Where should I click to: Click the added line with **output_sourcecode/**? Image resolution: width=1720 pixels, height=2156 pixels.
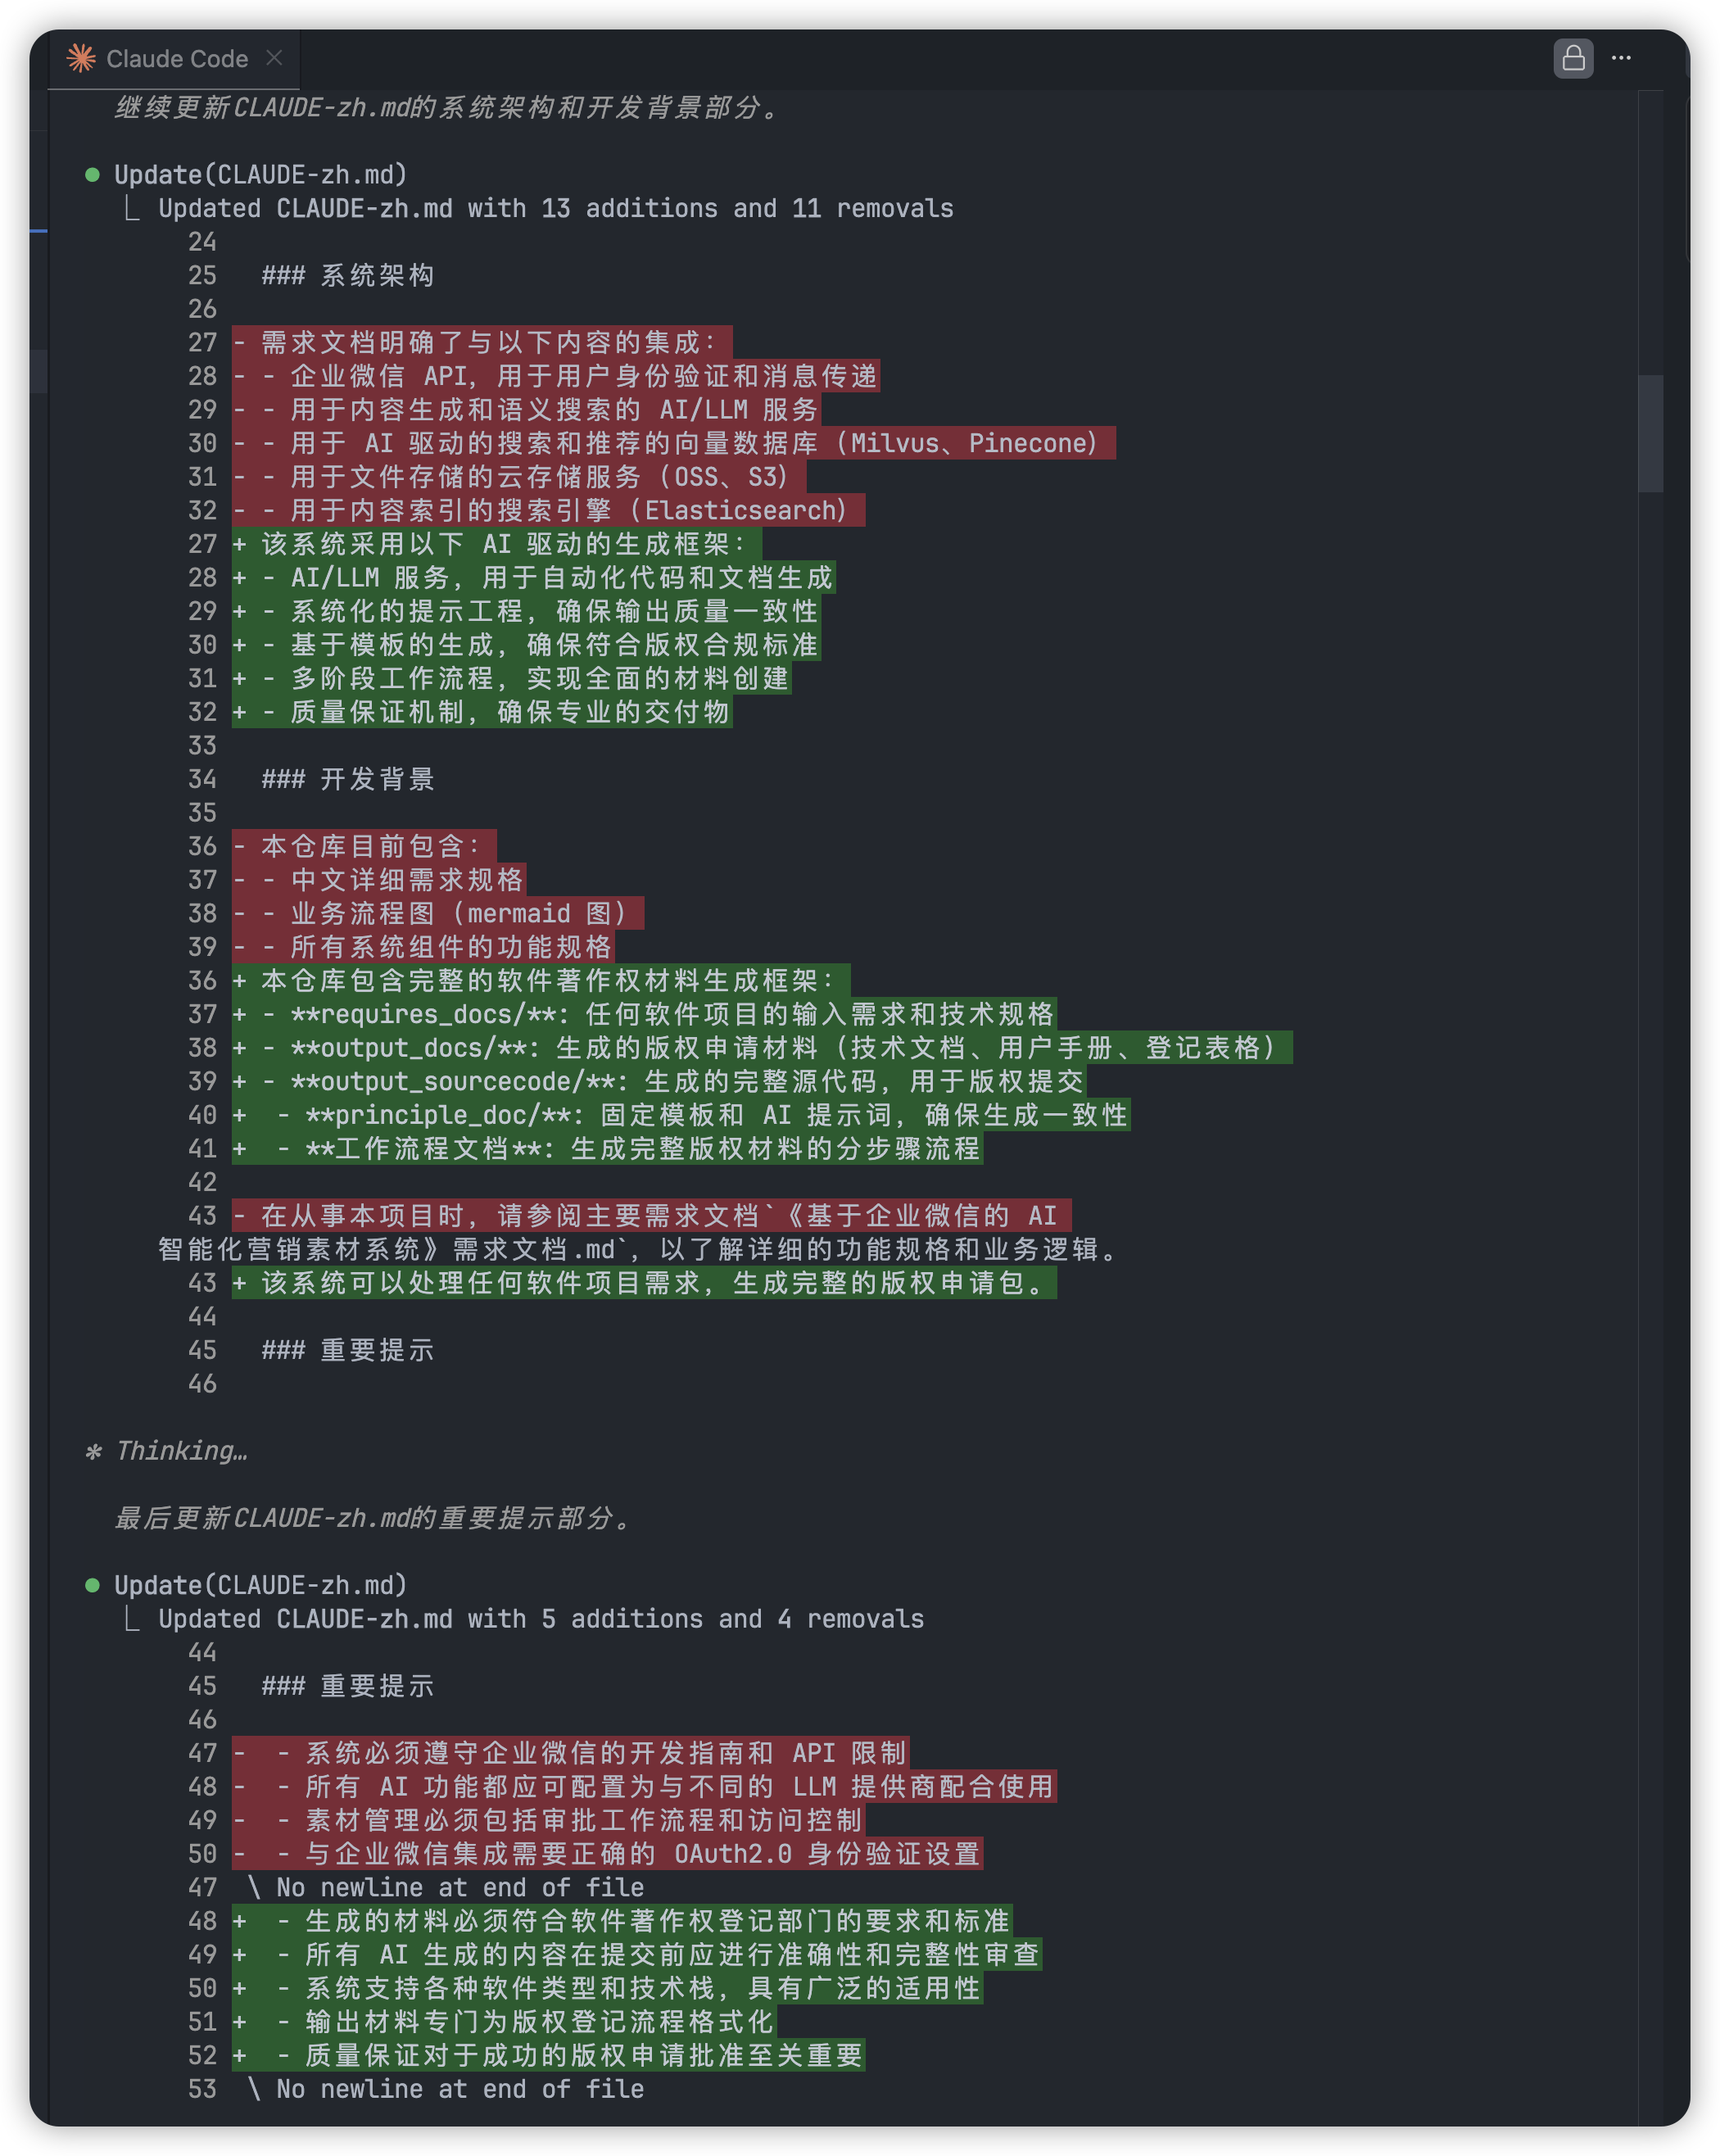coord(660,1082)
